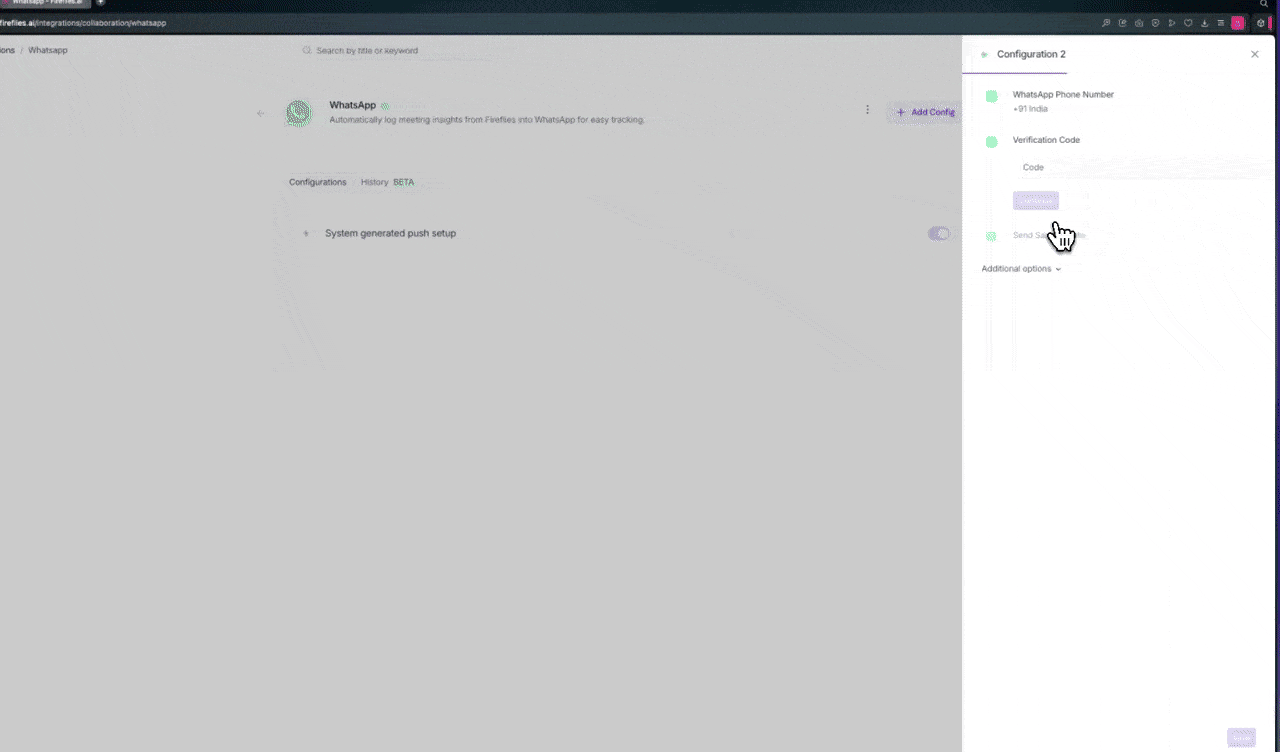Open the magnifier search icon in the top toolbar

pos(1106,23)
